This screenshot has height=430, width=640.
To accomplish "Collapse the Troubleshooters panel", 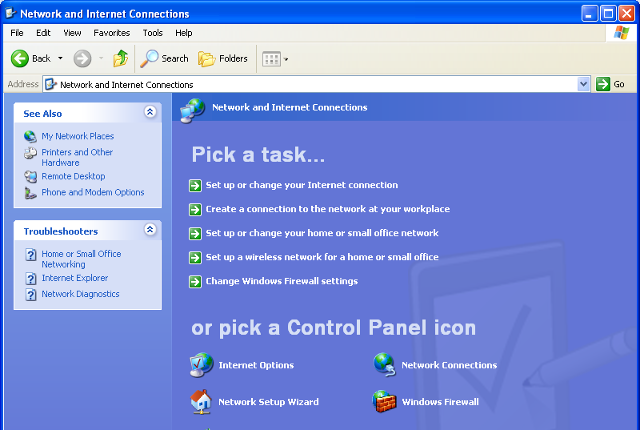I will (x=150, y=229).
